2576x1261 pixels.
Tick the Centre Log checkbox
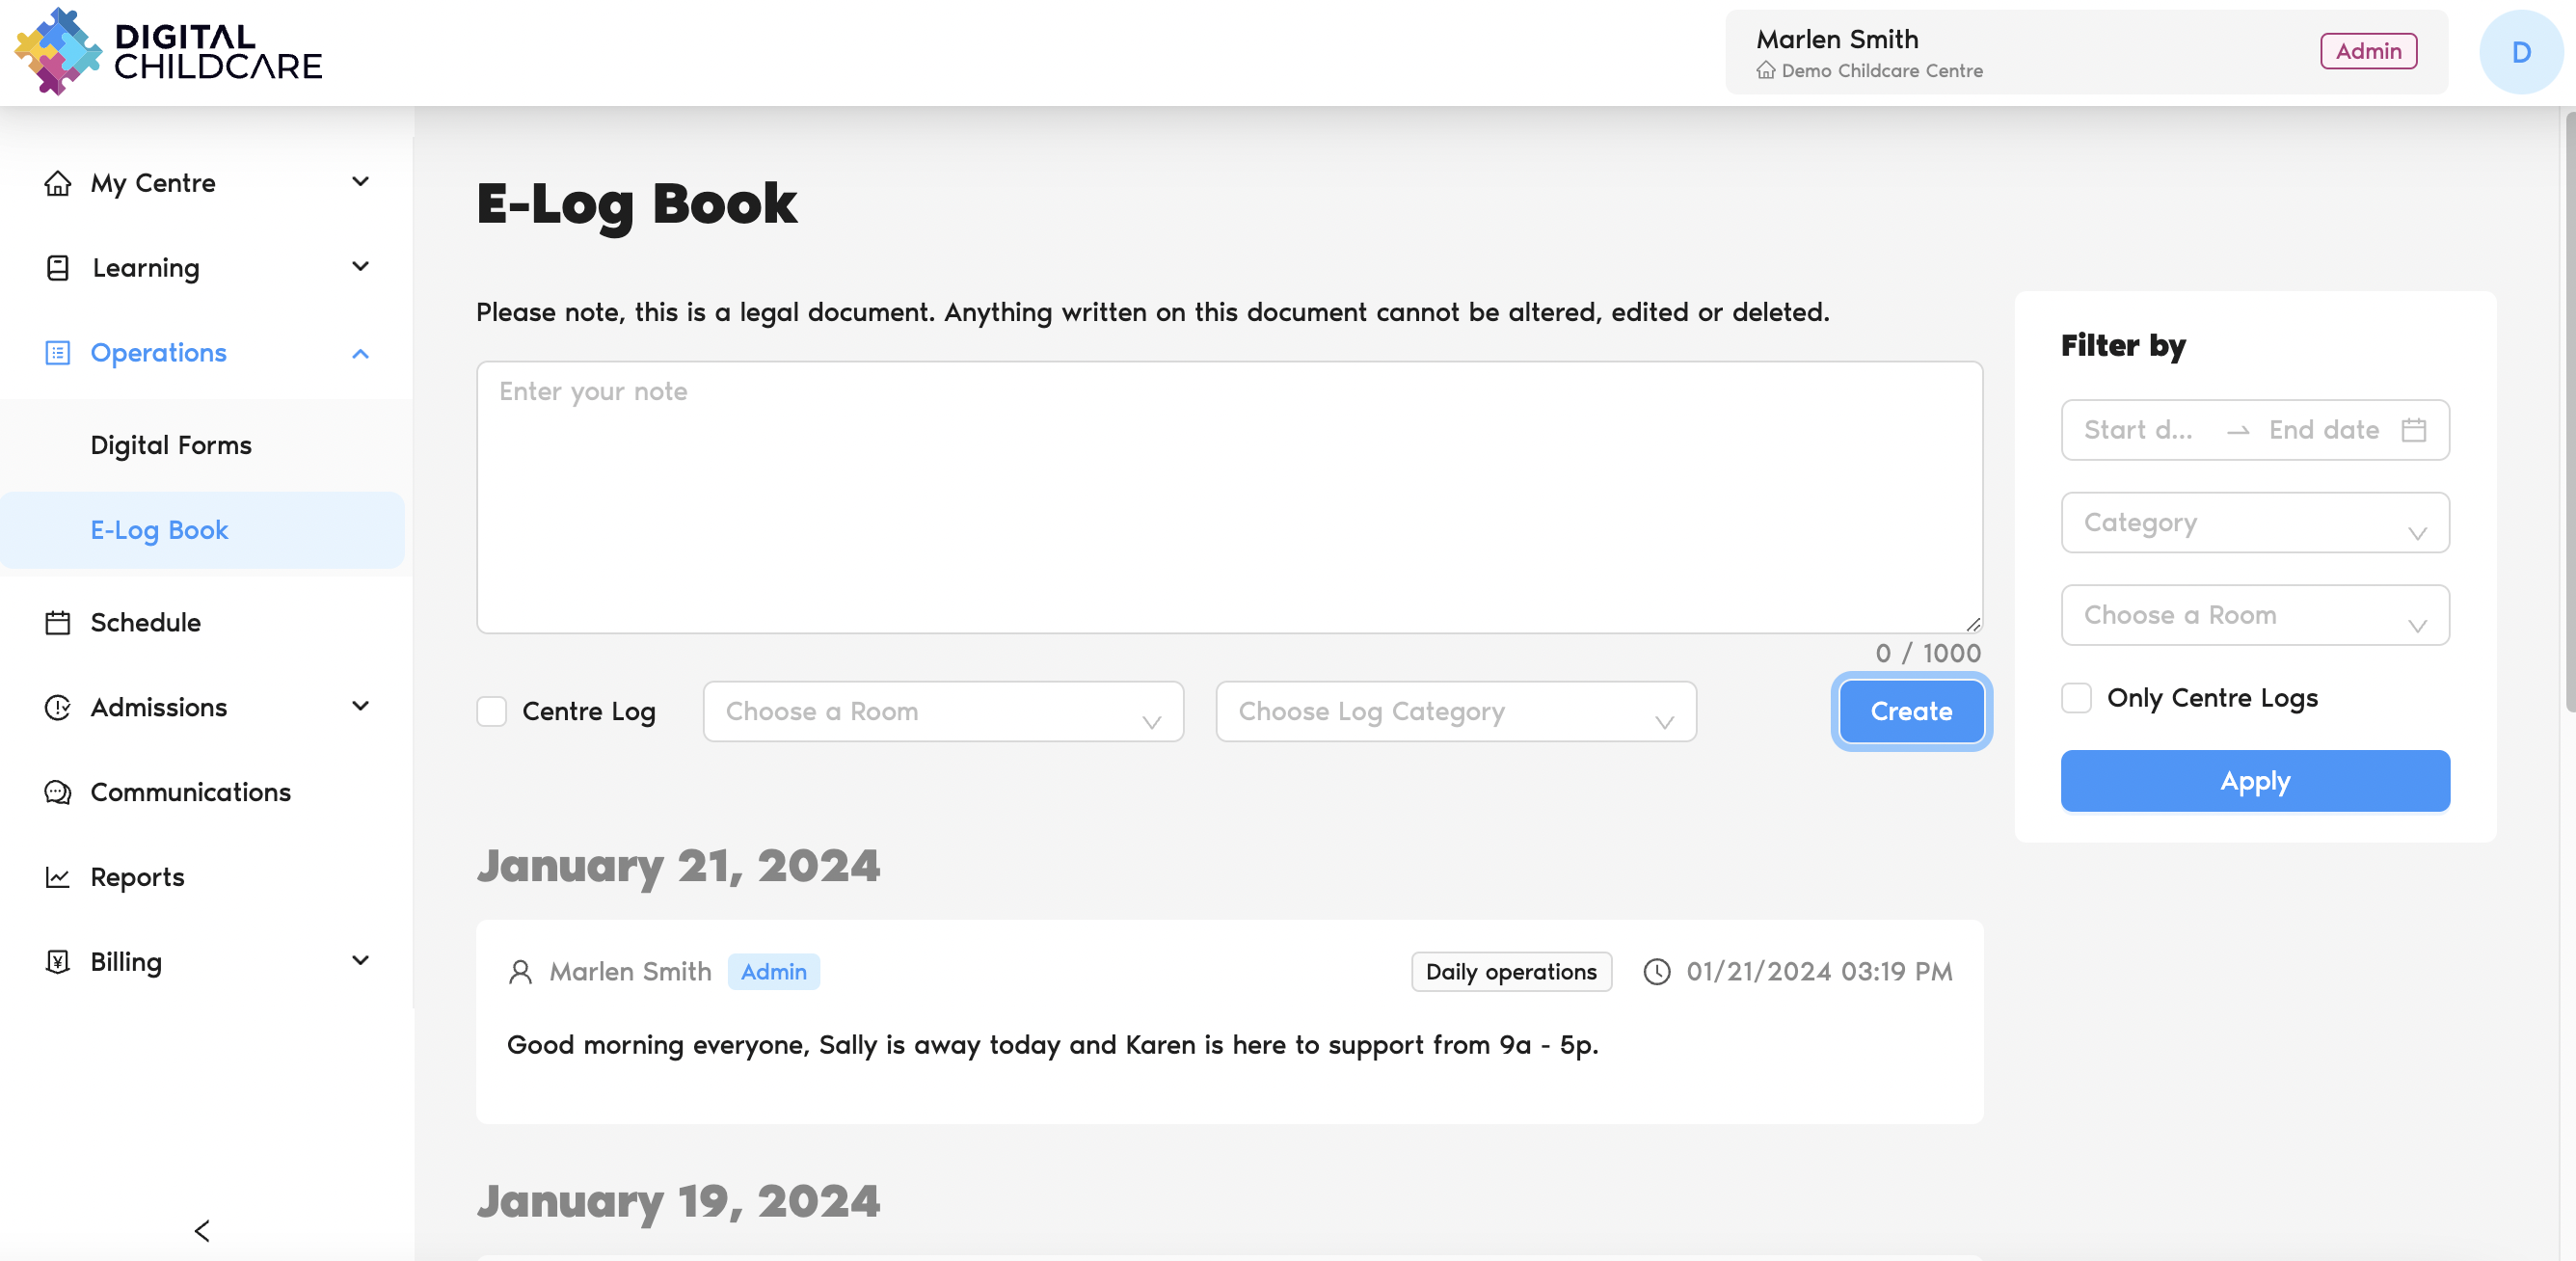[x=492, y=712]
